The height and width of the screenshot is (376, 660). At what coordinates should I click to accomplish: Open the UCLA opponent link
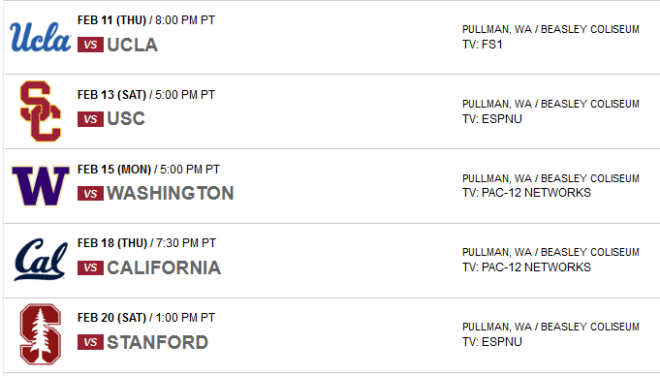132,45
